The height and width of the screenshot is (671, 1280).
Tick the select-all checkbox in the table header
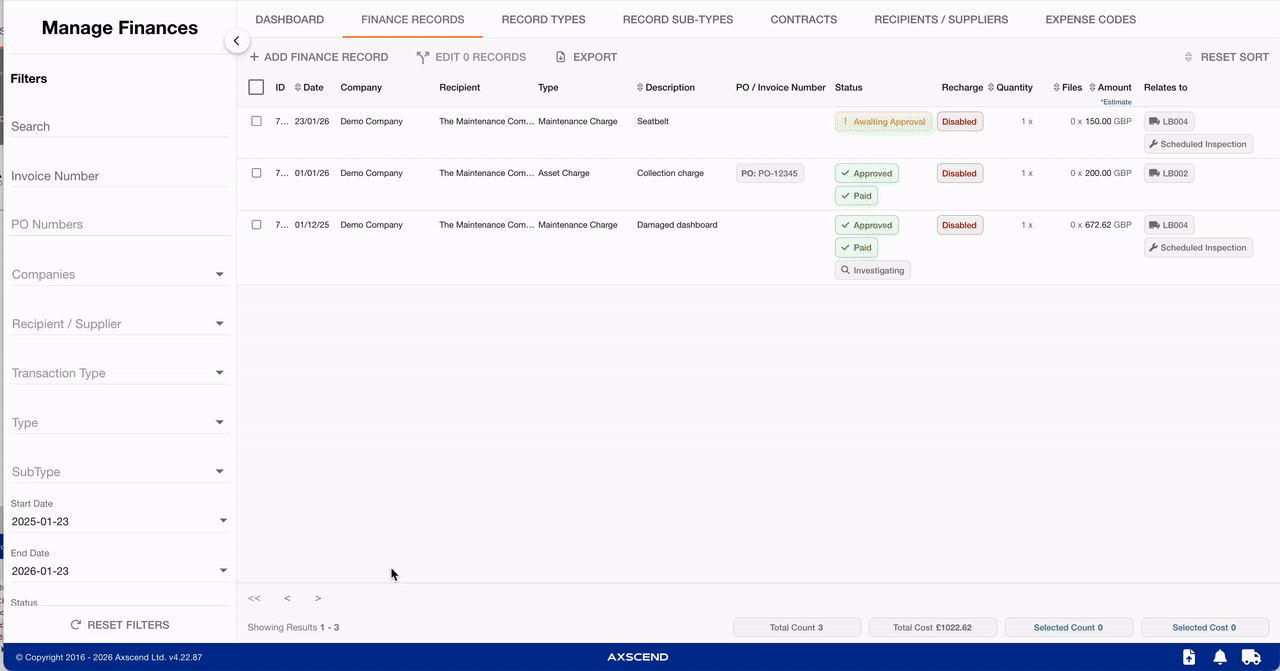pyautogui.click(x=256, y=88)
